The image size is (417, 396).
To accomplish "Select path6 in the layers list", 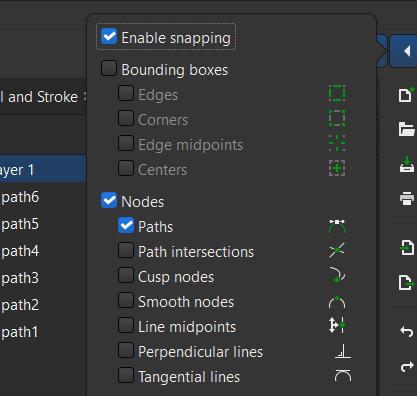I will tap(20, 197).
